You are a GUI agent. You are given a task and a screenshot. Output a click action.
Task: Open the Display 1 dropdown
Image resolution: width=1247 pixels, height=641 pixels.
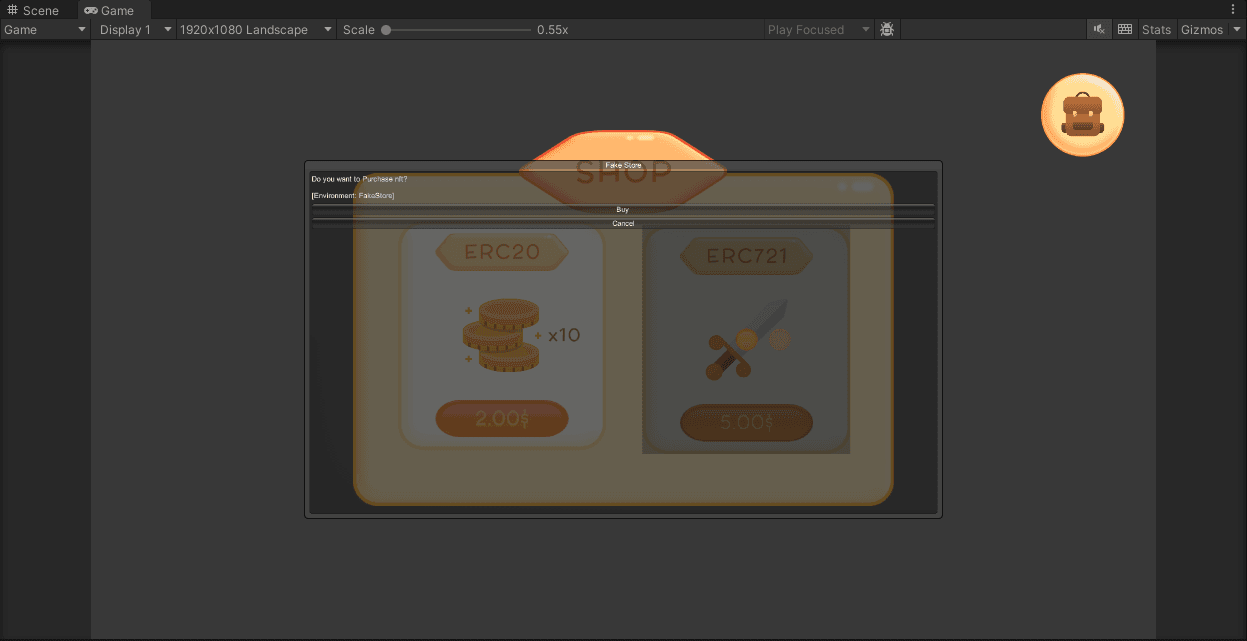(135, 30)
